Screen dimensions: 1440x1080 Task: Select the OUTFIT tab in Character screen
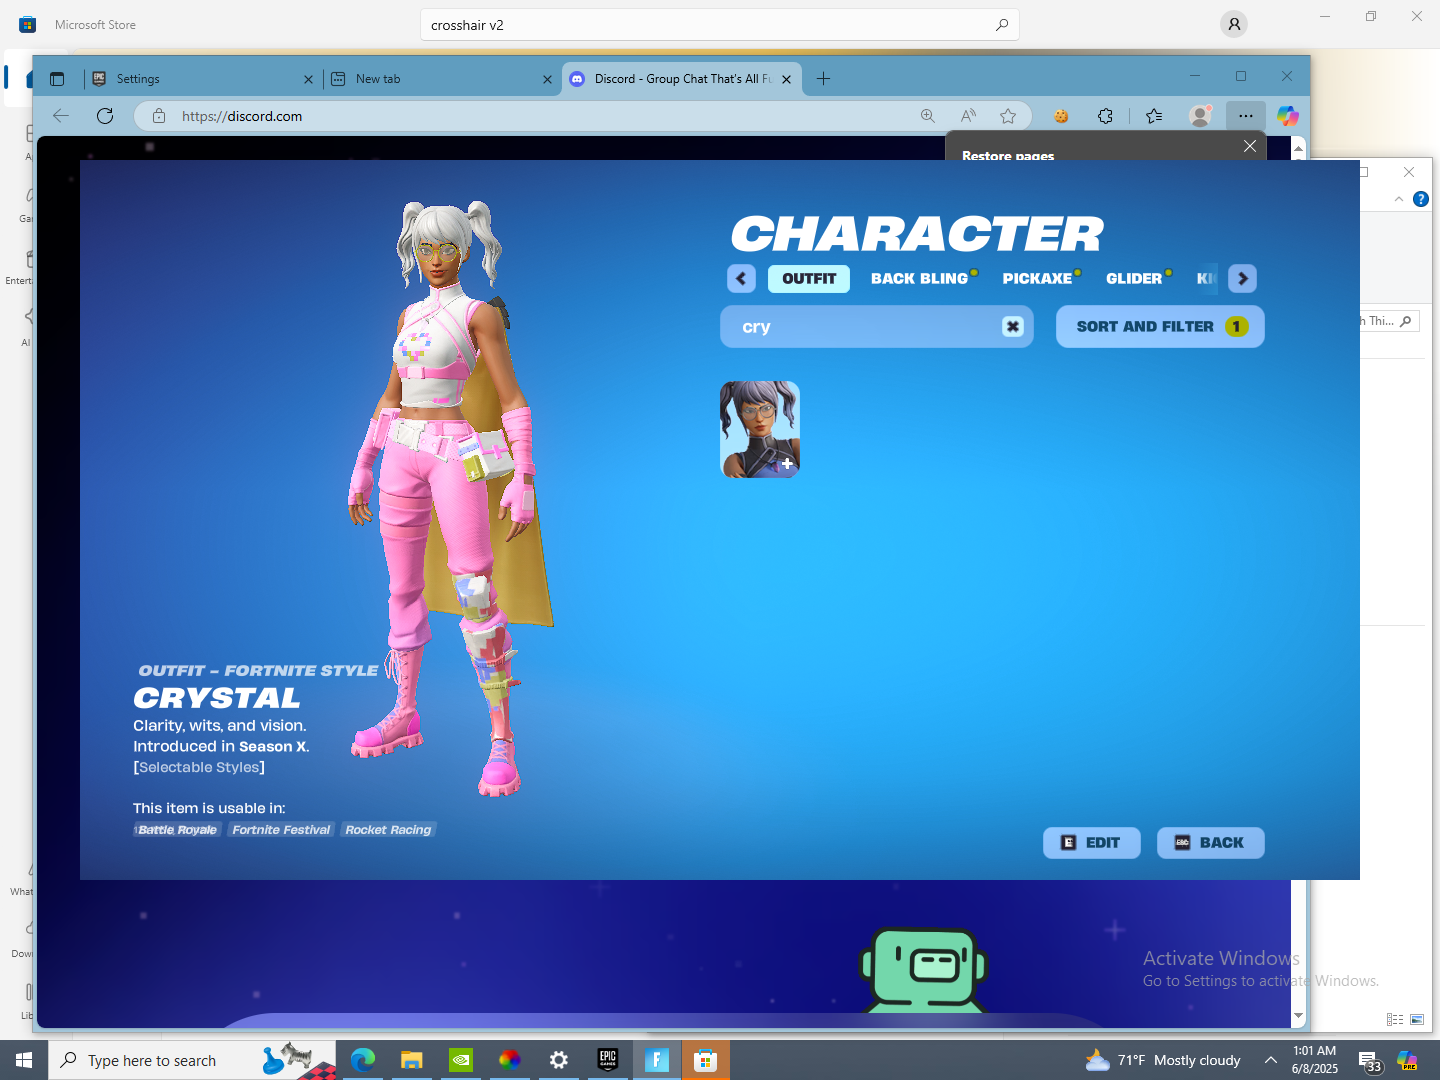click(x=809, y=279)
